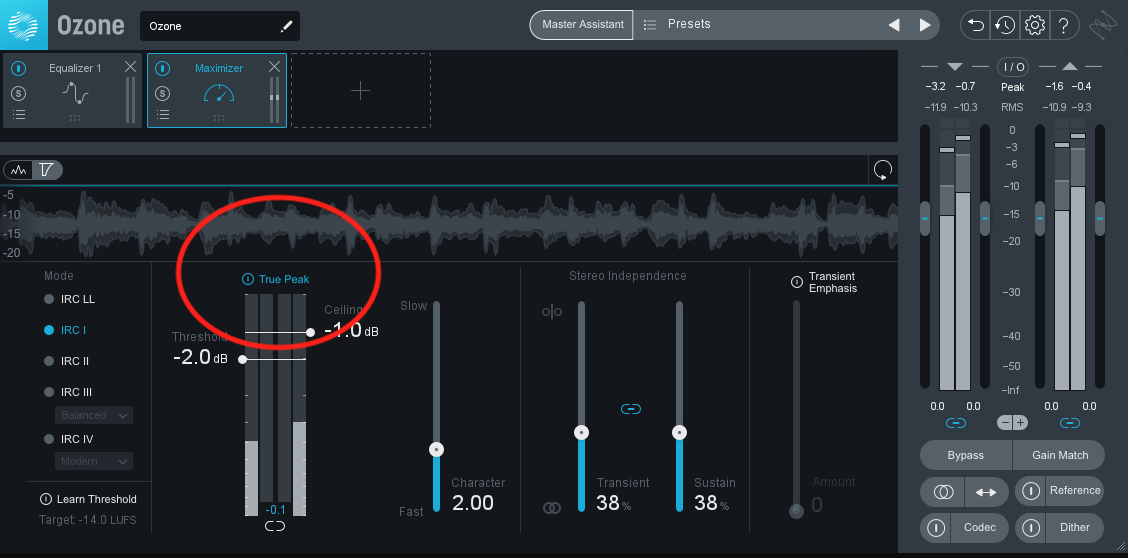This screenshot has height=558, width=1130.
Task: Toggle the Codec preview button
Action: (965, 528)
